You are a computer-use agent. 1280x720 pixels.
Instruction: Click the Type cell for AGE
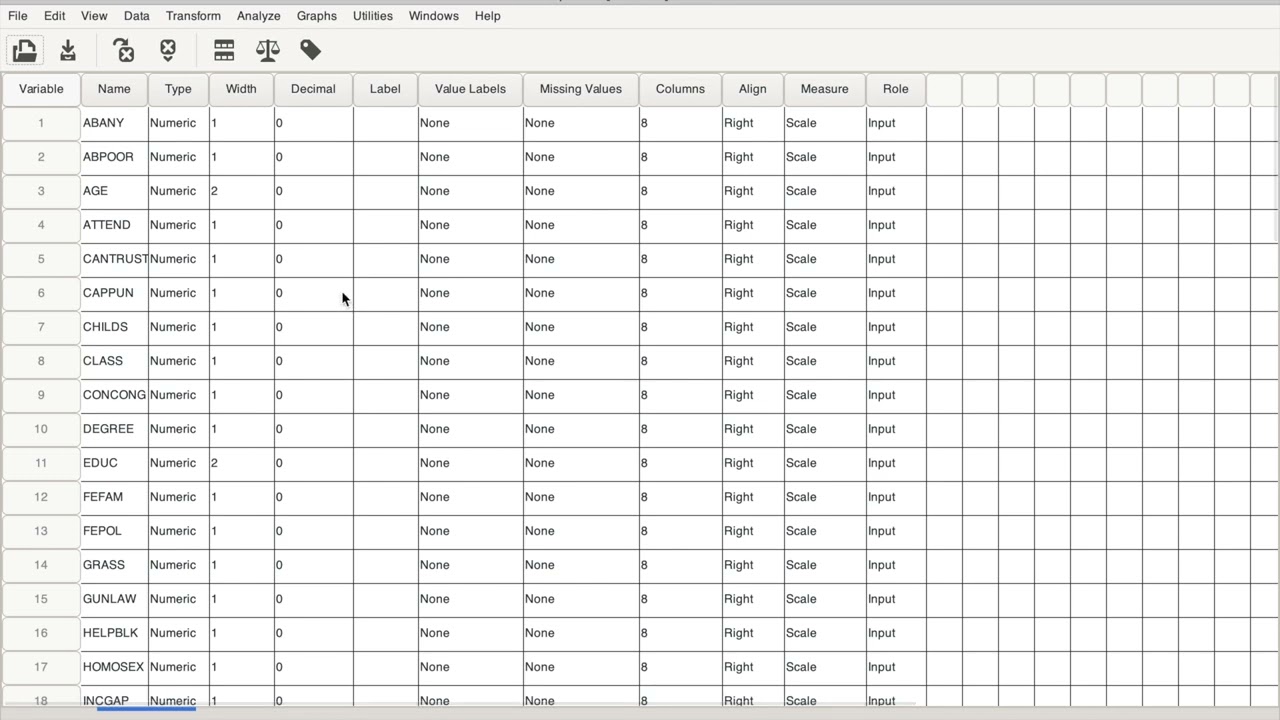[x=178, y=191]
